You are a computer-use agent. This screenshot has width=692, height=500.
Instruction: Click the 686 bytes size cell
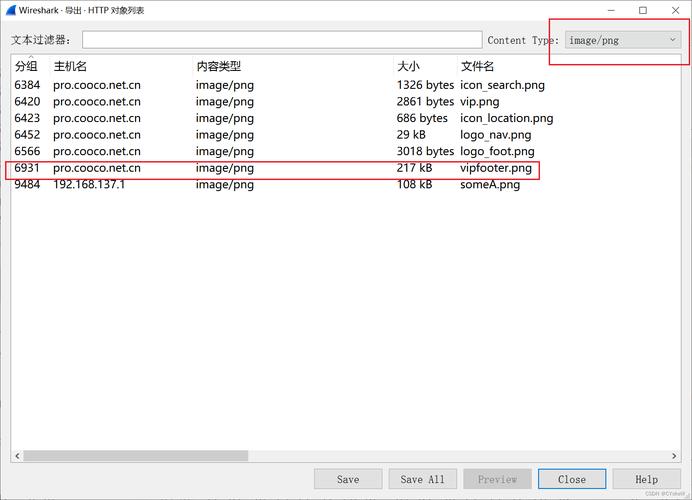point(422,118)
